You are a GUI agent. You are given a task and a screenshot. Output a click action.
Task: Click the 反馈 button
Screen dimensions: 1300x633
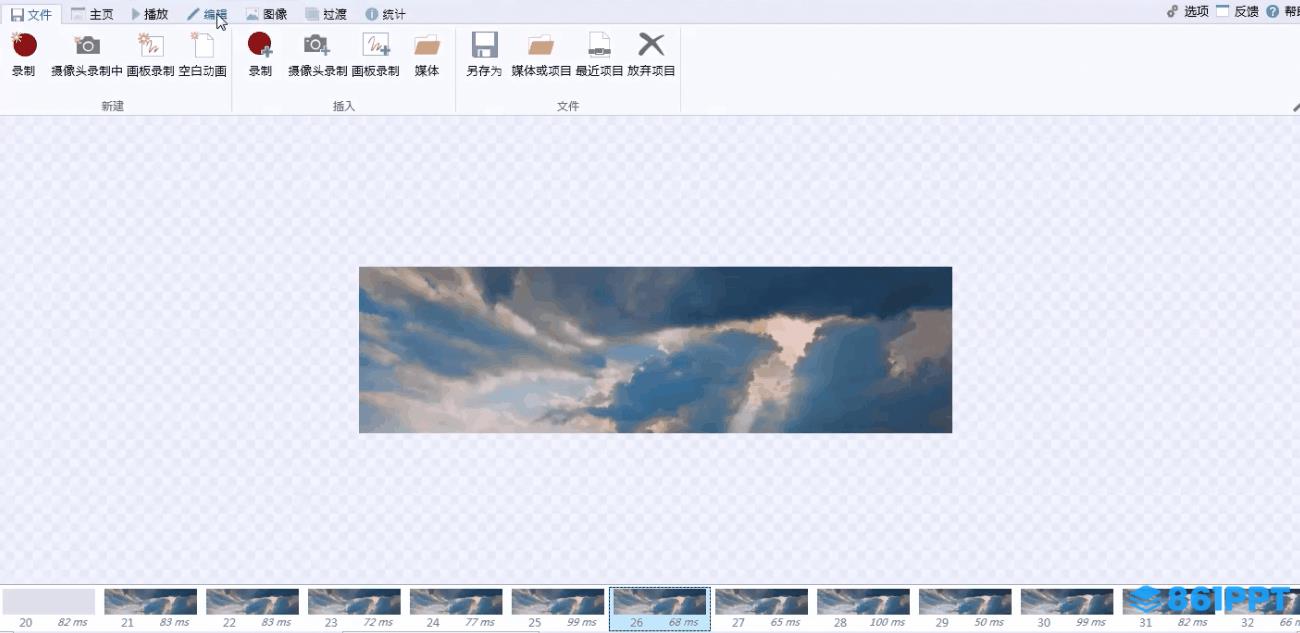pyautogui.click(x=1237, y=12)
